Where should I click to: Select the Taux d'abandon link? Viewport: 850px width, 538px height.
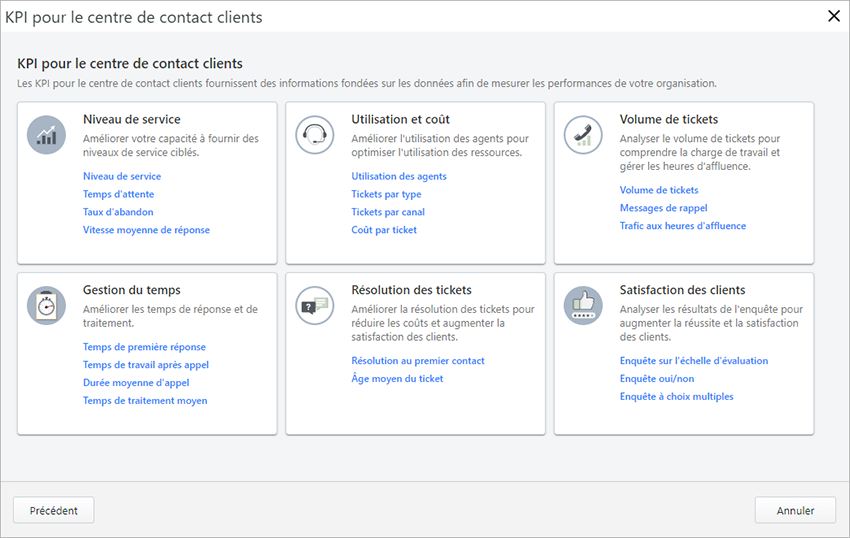tap(118, 212)
